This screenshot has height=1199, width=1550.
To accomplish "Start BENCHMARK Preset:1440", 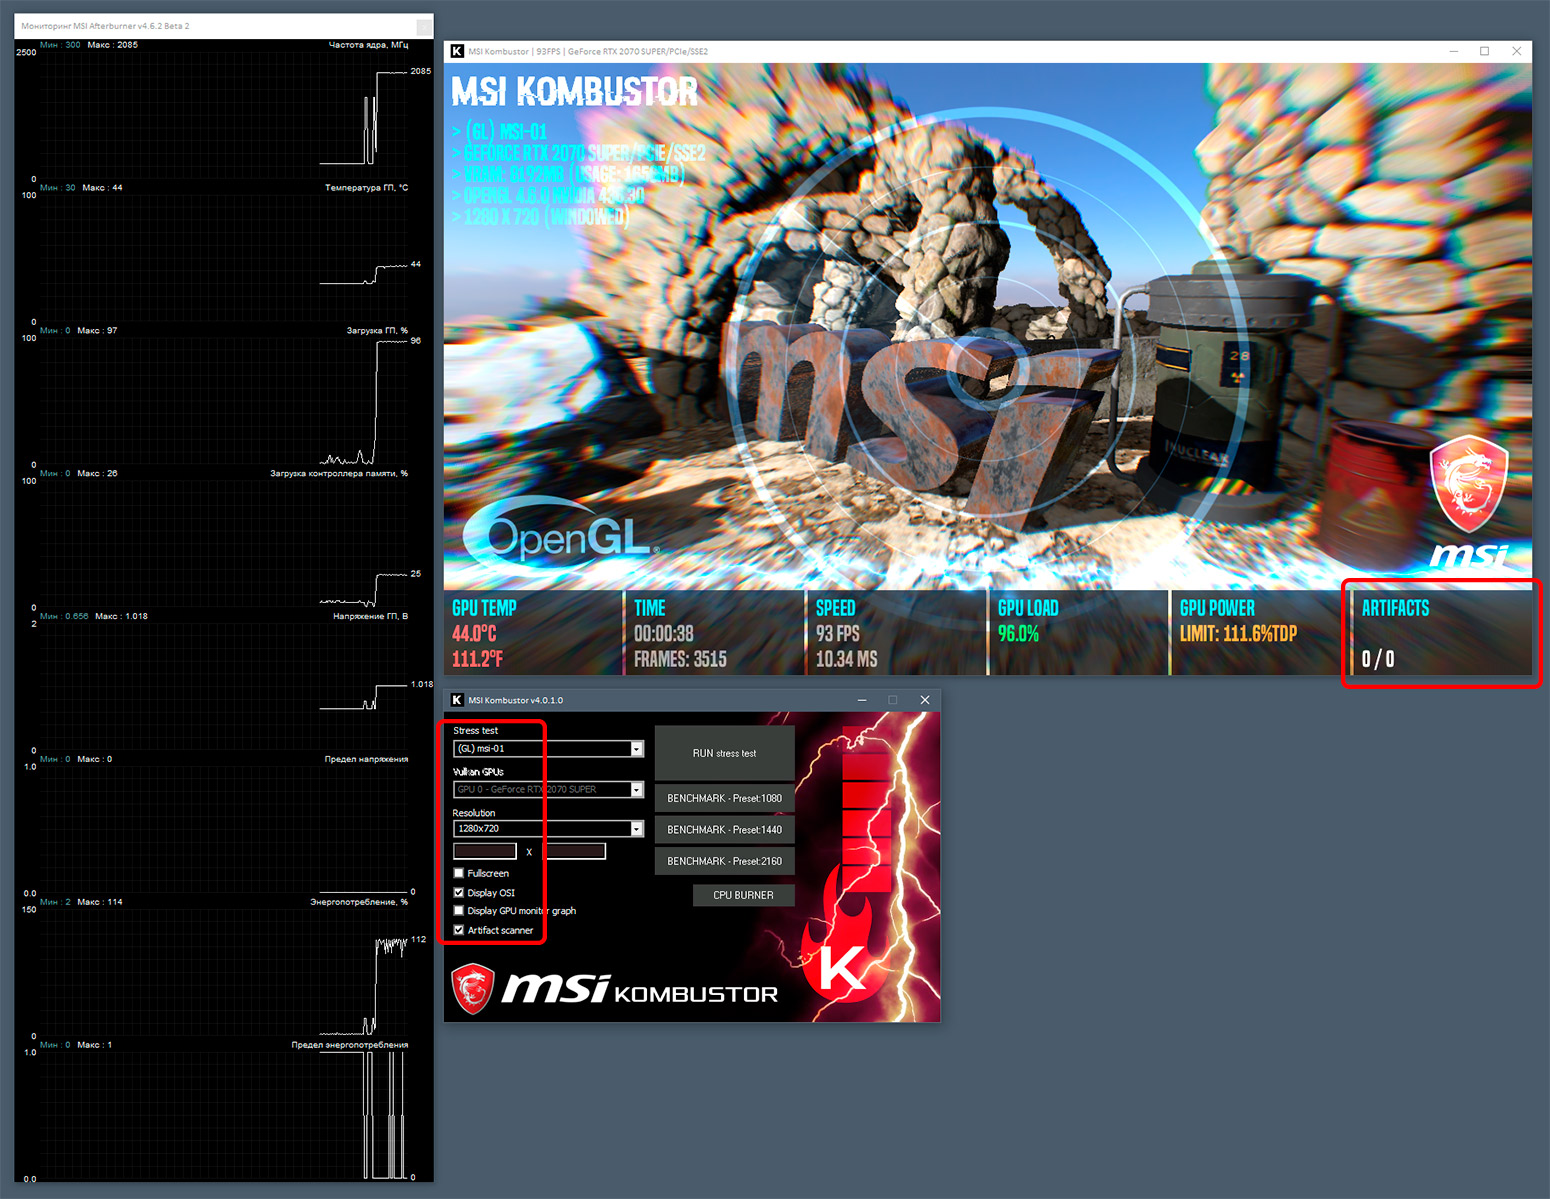I will pos(724,830).
